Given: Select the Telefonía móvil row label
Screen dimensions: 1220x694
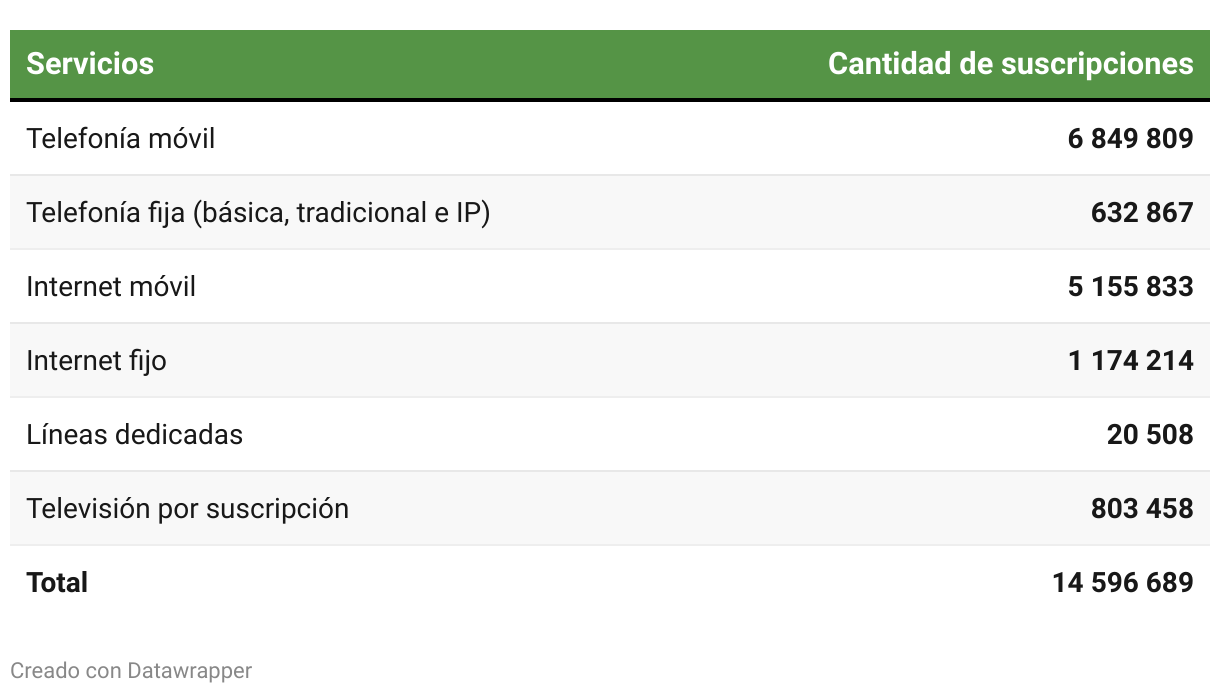Looking at the screenshot, I should click(x=121, y=138).
